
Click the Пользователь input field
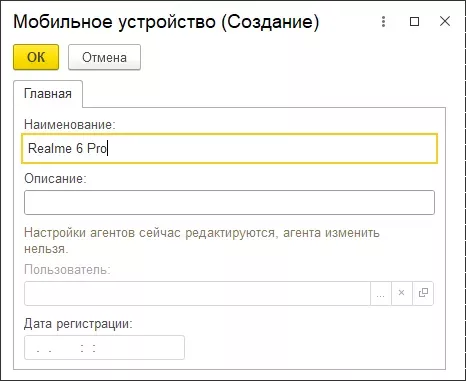(197, 293)
